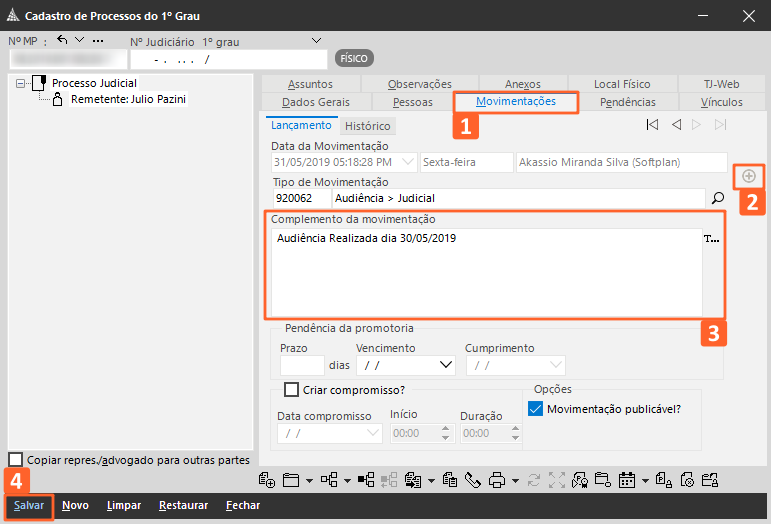Click the Prazo days input field
Image resolution: width=771 pixels, height=524 pixels.
coord(302,366)
